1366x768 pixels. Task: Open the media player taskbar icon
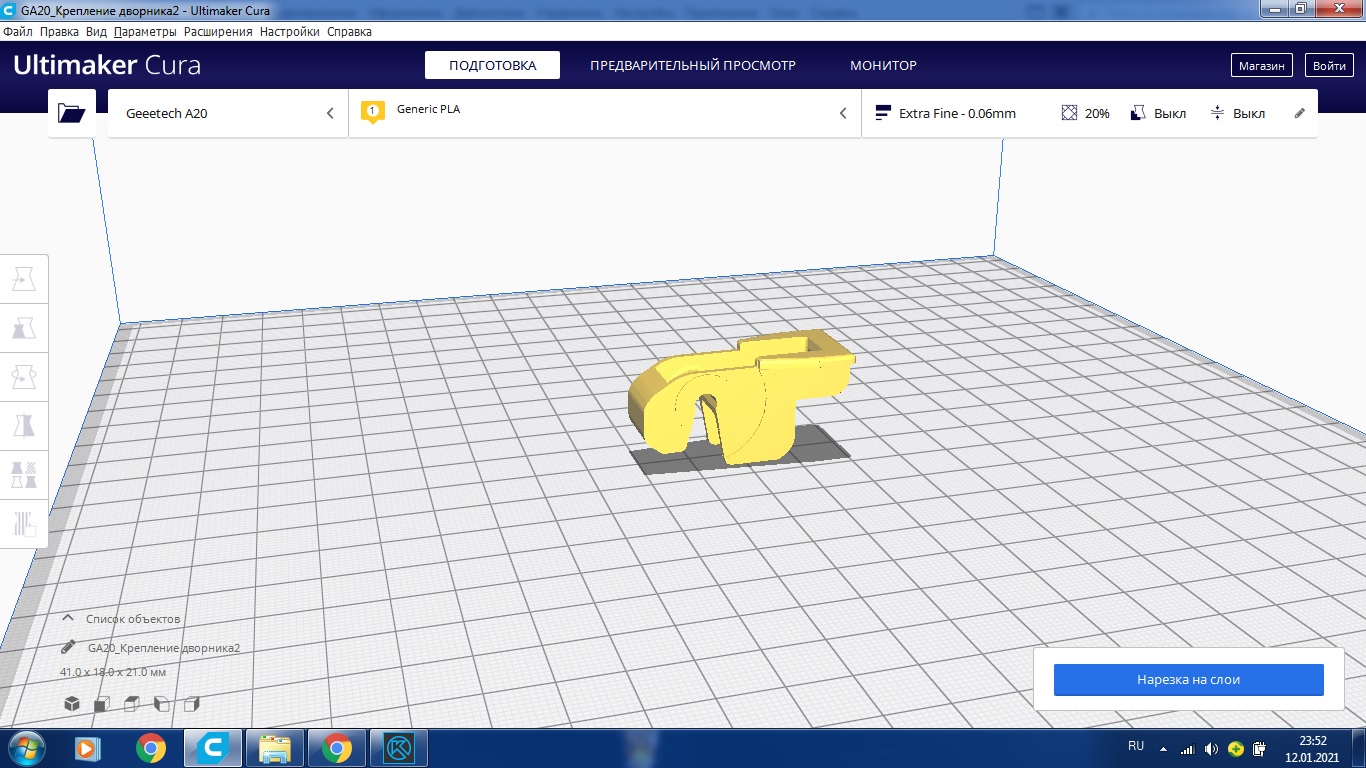coord(88,748)
